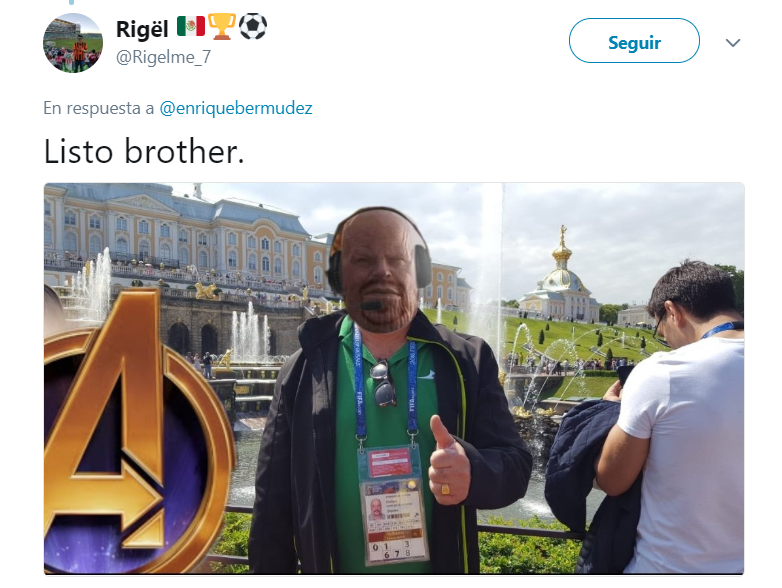Click the Mexican flag emoji
Image resolution: width=782 pixels, height=588 pixels.
191,26
